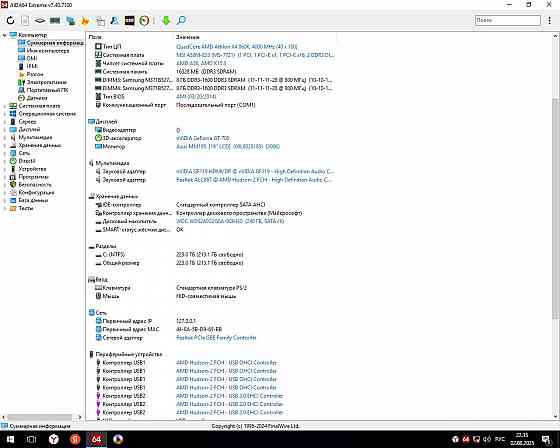Click the green circular clock toolbar icon

pos(144,20)
